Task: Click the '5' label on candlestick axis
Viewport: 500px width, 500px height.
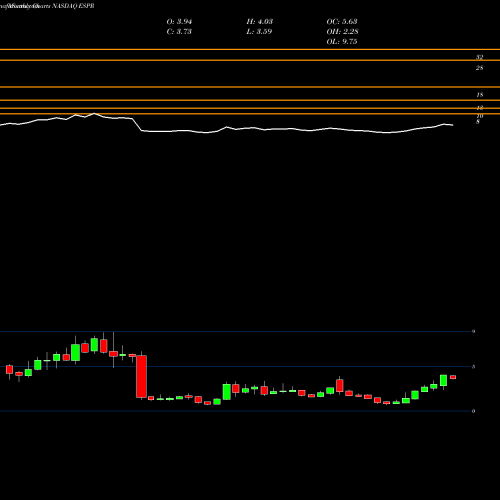Action: 473,367
